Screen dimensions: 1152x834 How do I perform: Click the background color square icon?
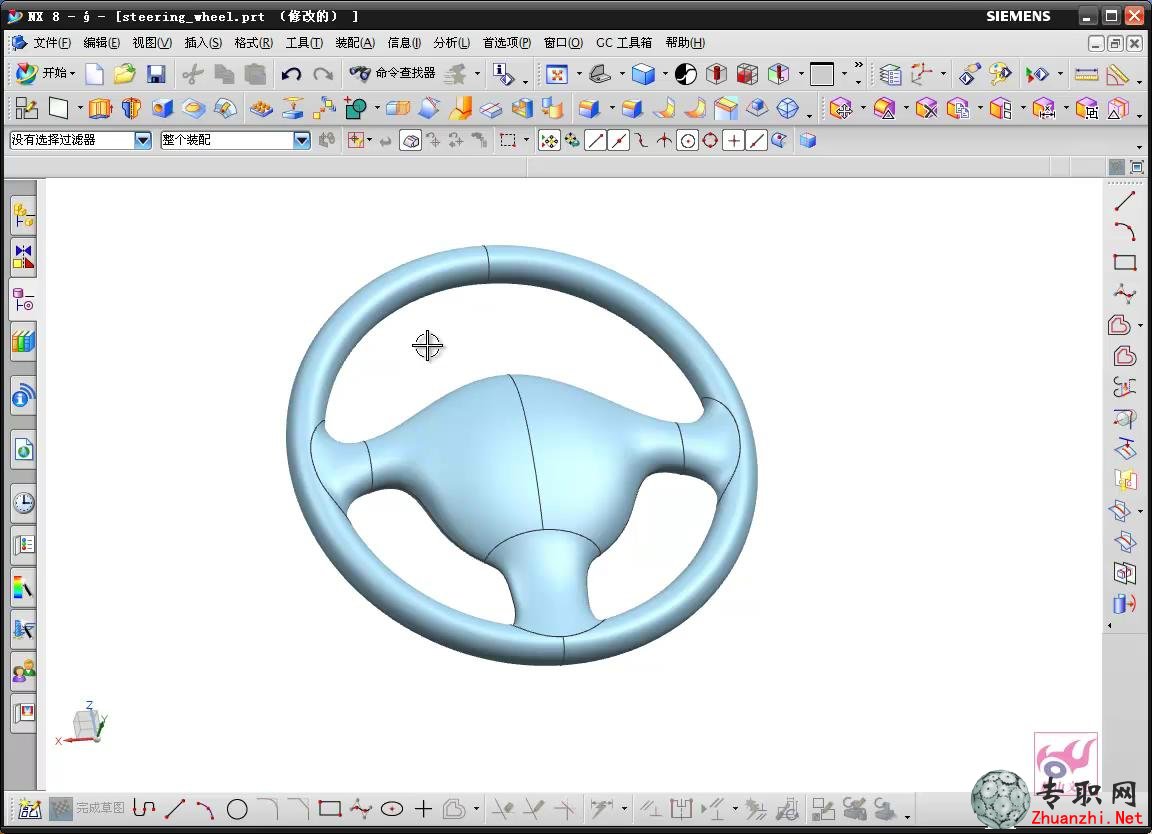(x=821, y=74)
